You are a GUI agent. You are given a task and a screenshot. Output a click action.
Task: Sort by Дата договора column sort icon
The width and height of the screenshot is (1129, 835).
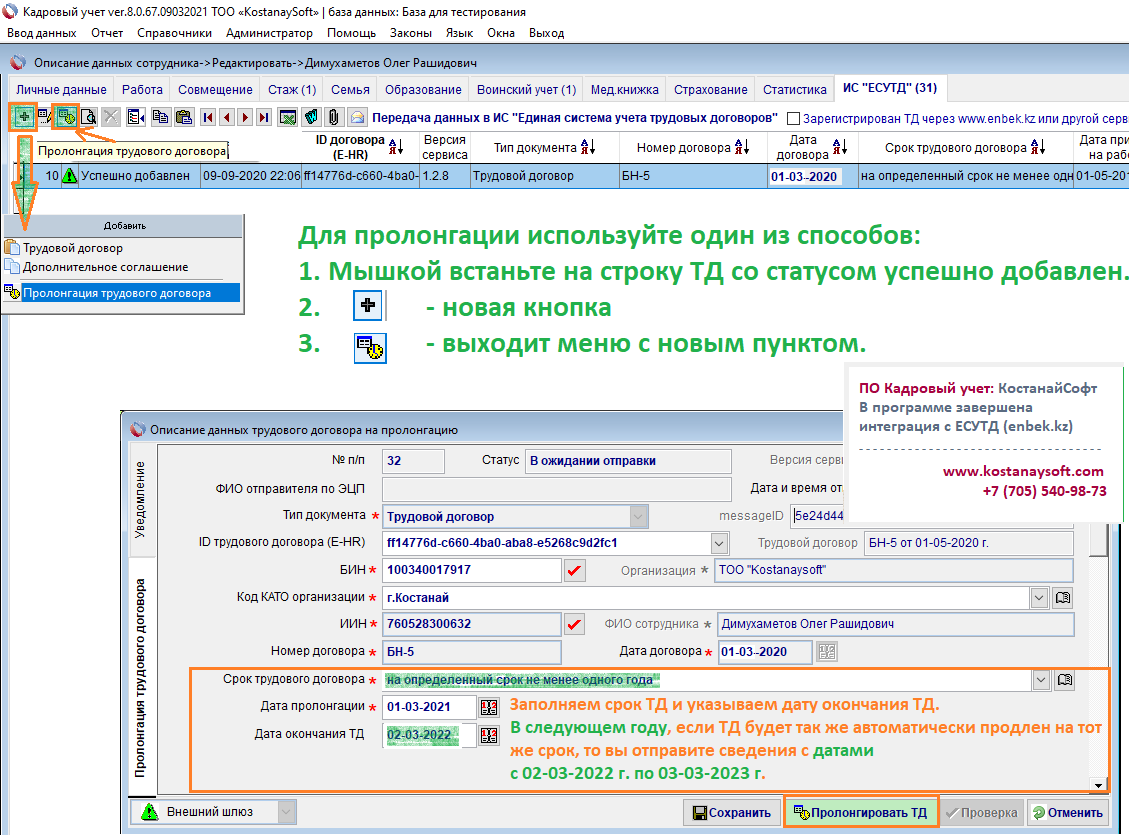tap(840, 147)
